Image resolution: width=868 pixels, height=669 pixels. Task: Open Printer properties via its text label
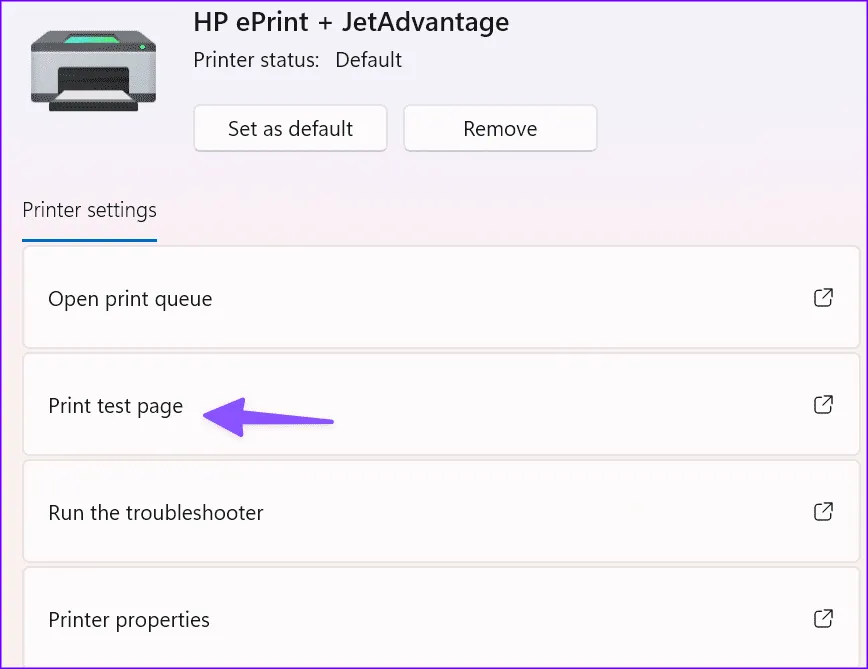[x=129, y=620]
